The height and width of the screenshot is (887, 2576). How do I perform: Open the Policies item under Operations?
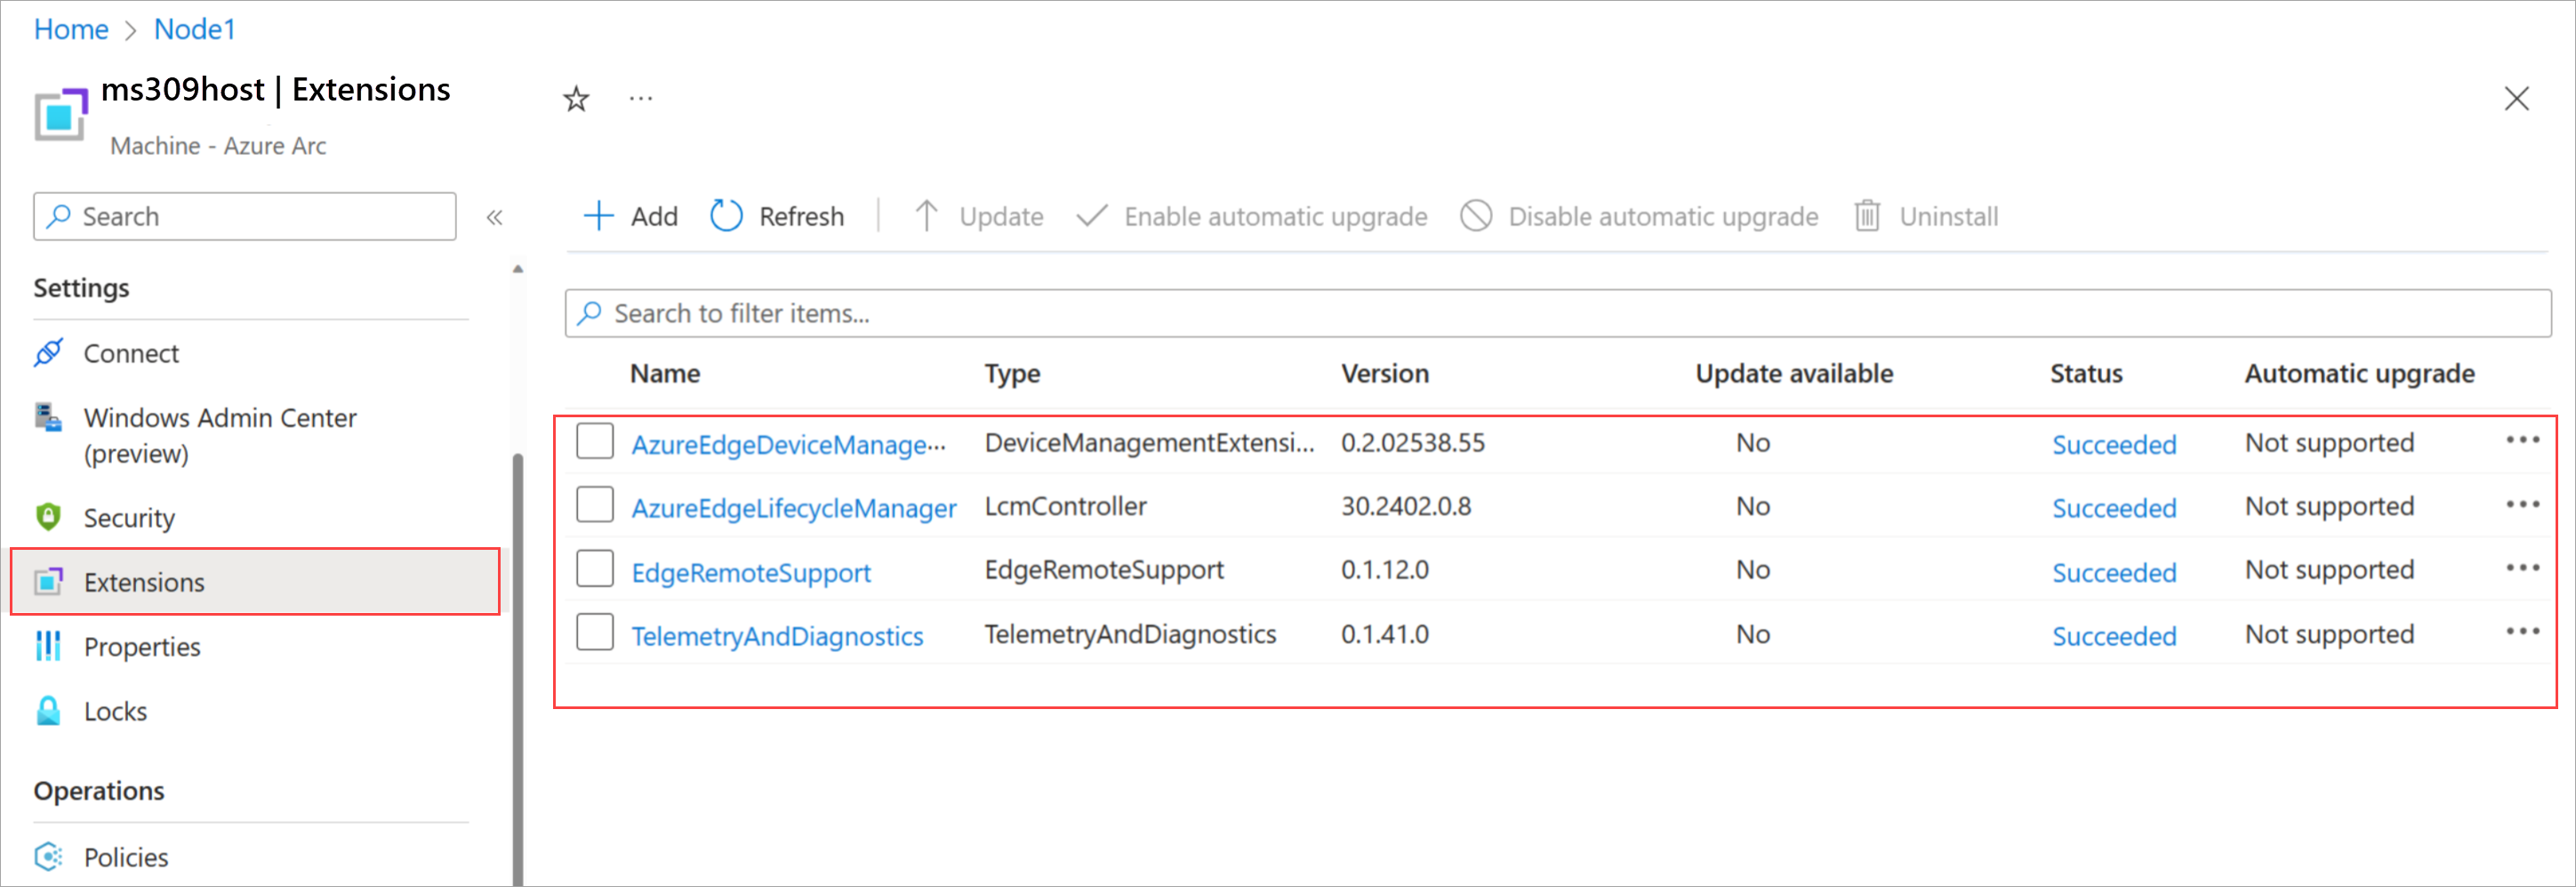(x=126, y=857)
